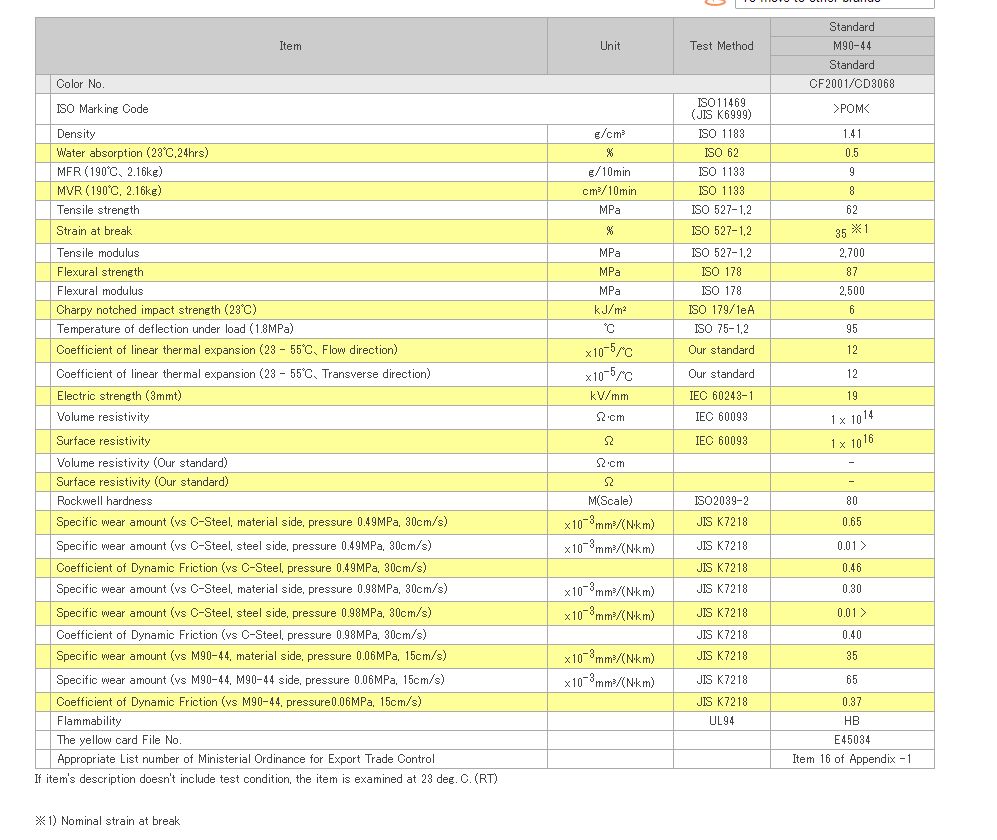The height and width of the screenshot is (840, 997).
Task: Select the specific wear value '0.30'
Action: (x=852, y=589)
